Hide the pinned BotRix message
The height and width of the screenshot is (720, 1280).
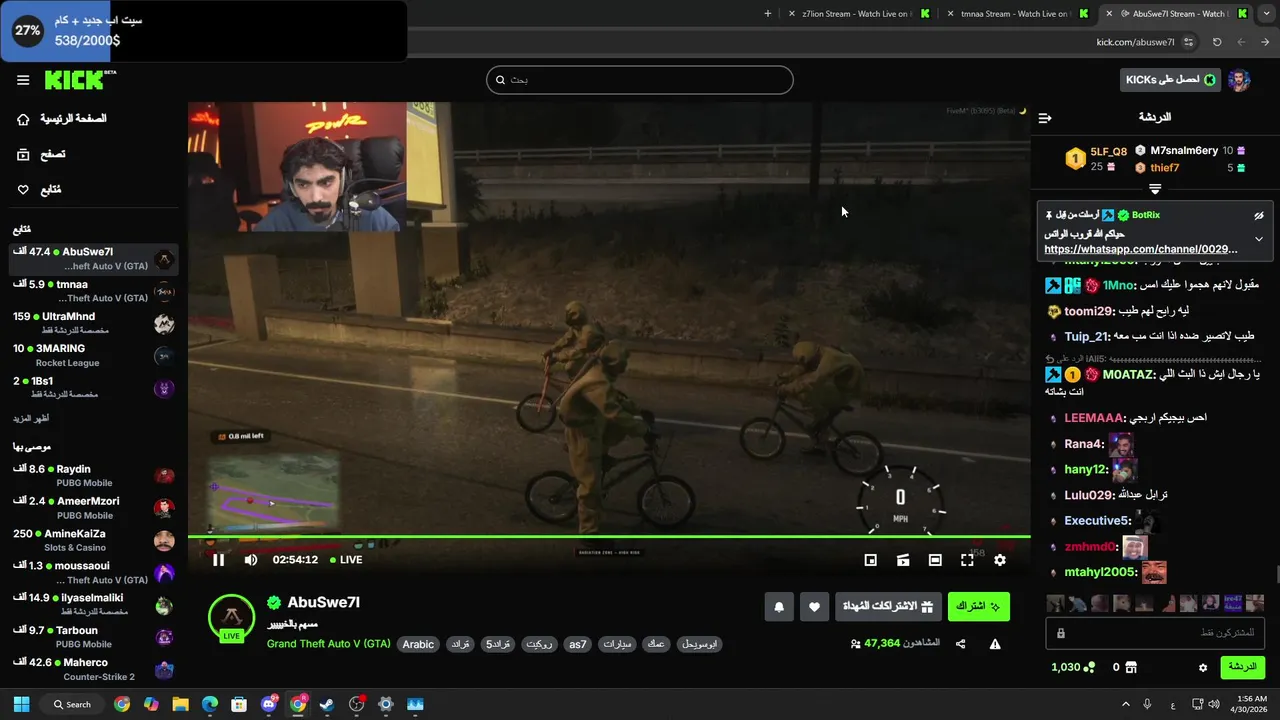click(1259, 215)
